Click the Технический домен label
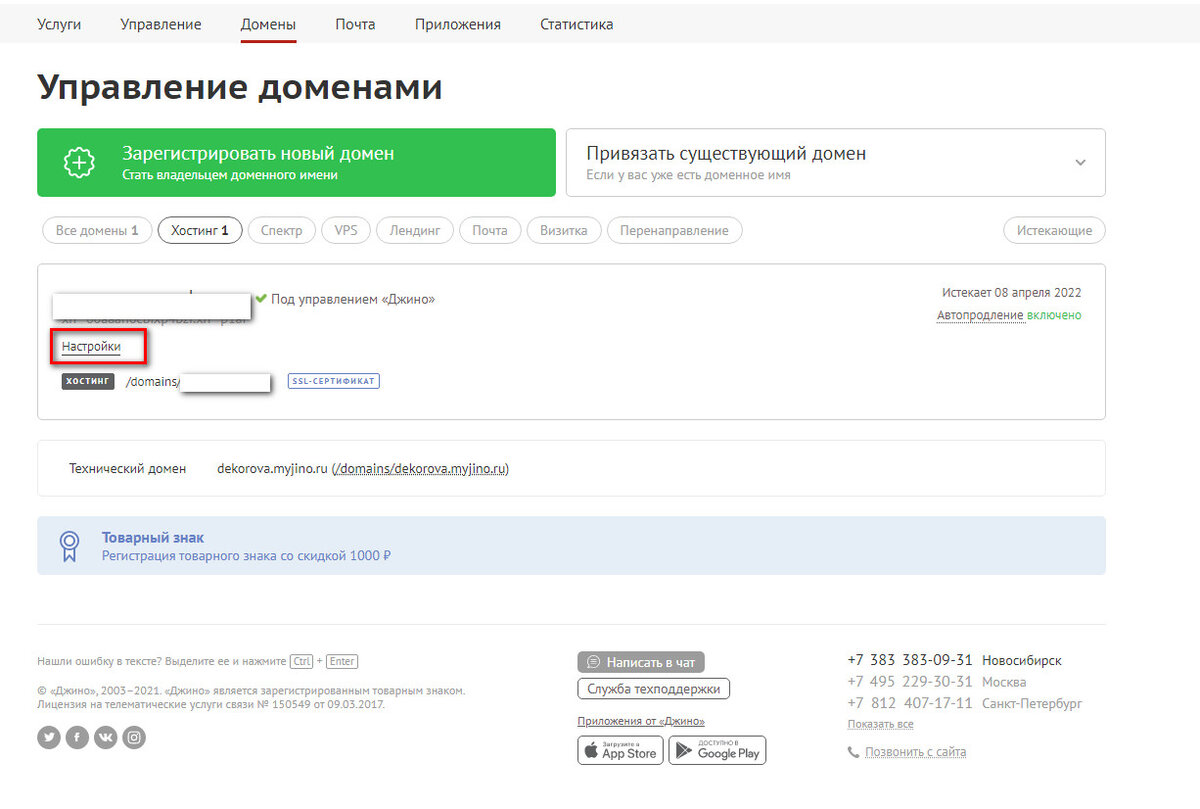 [127, 468]
